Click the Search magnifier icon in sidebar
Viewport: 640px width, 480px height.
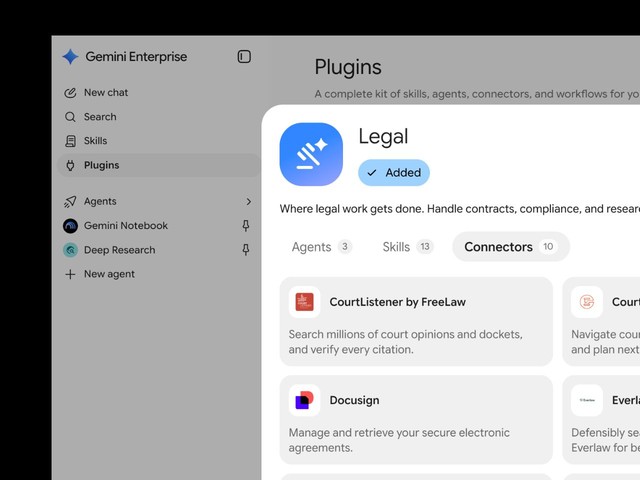point(70,117)
